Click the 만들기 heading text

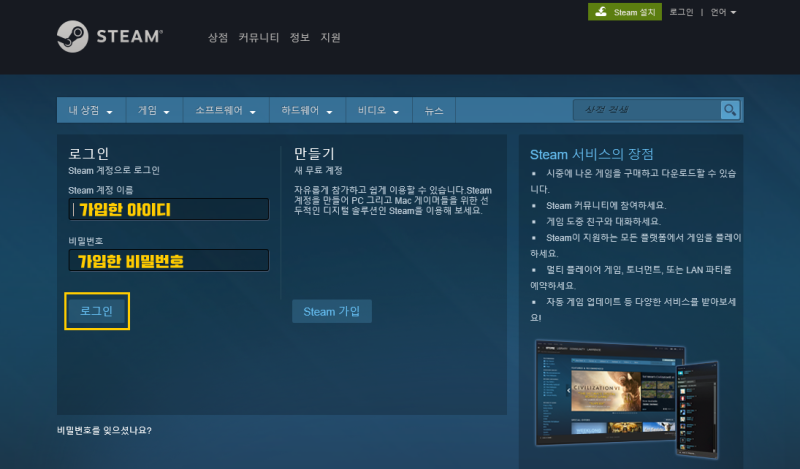[314, 154]
